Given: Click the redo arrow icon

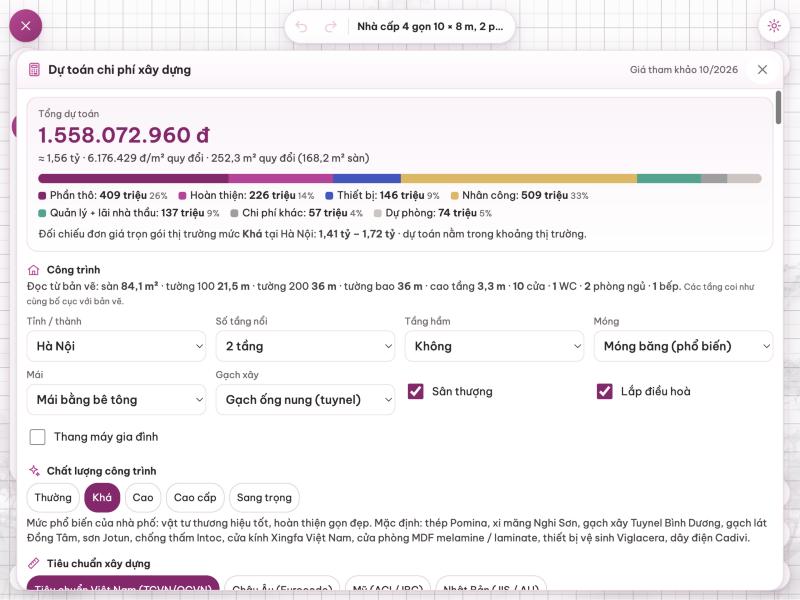Looking at the screenshot, I should (331, 27).
